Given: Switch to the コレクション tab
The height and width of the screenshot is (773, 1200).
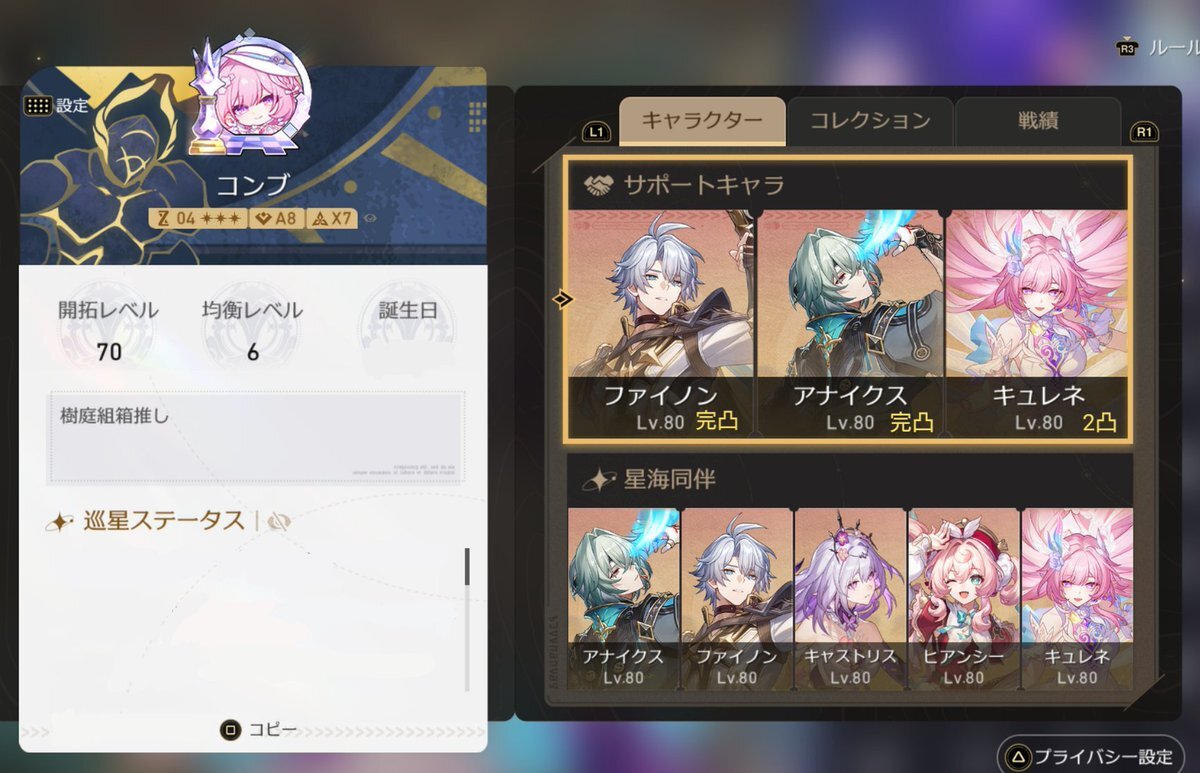Looking at the screenshot, I should point(870,122).
